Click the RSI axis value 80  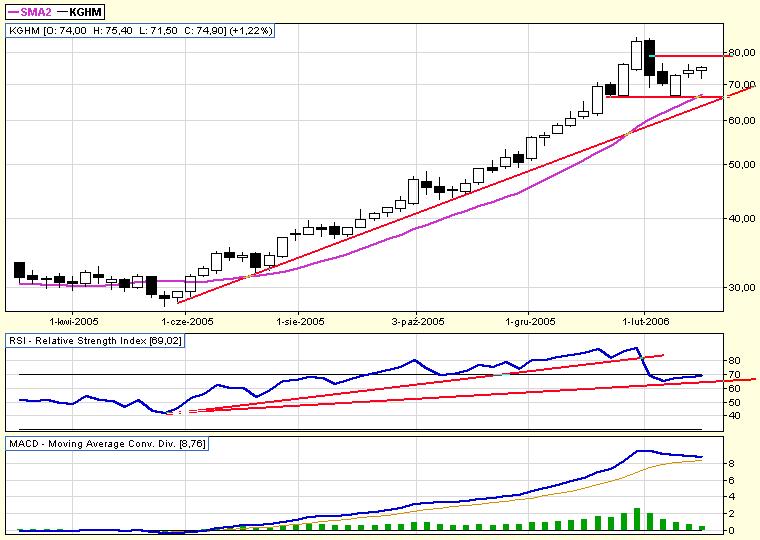[x=734, y=361]
